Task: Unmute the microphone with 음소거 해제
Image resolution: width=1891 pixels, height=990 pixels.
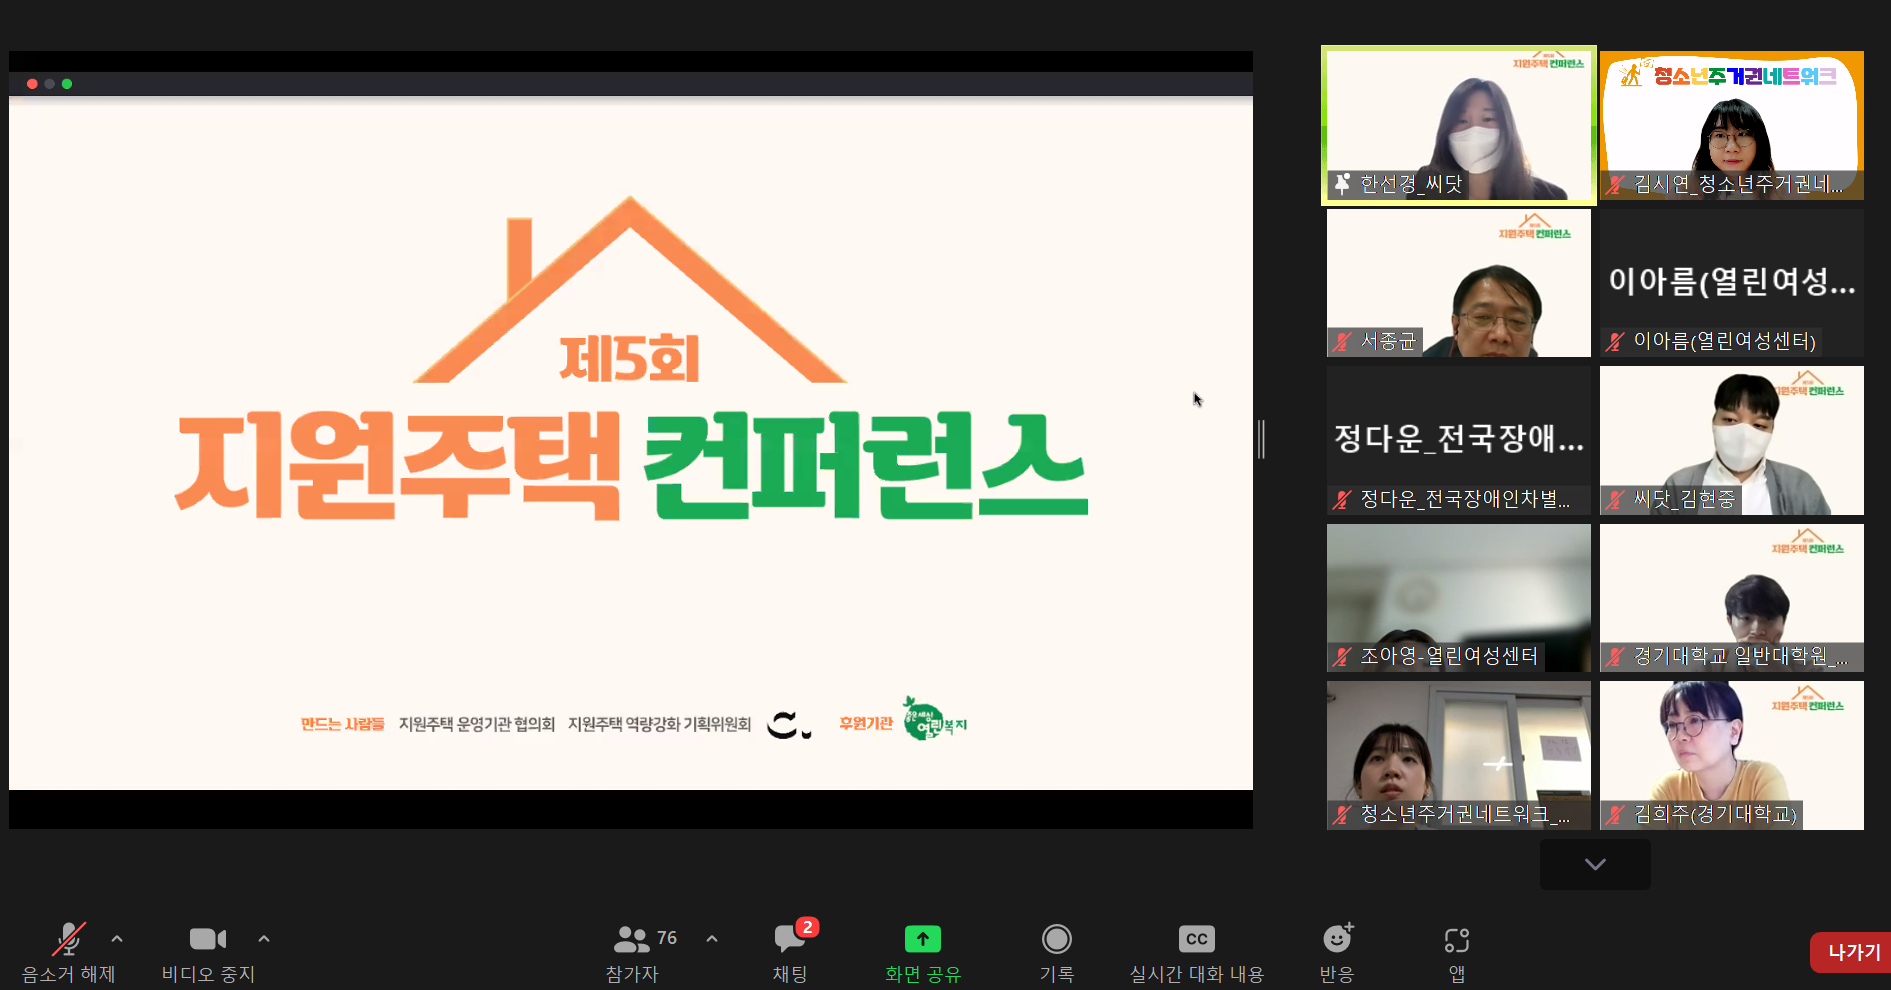Action: pos(69,952)
